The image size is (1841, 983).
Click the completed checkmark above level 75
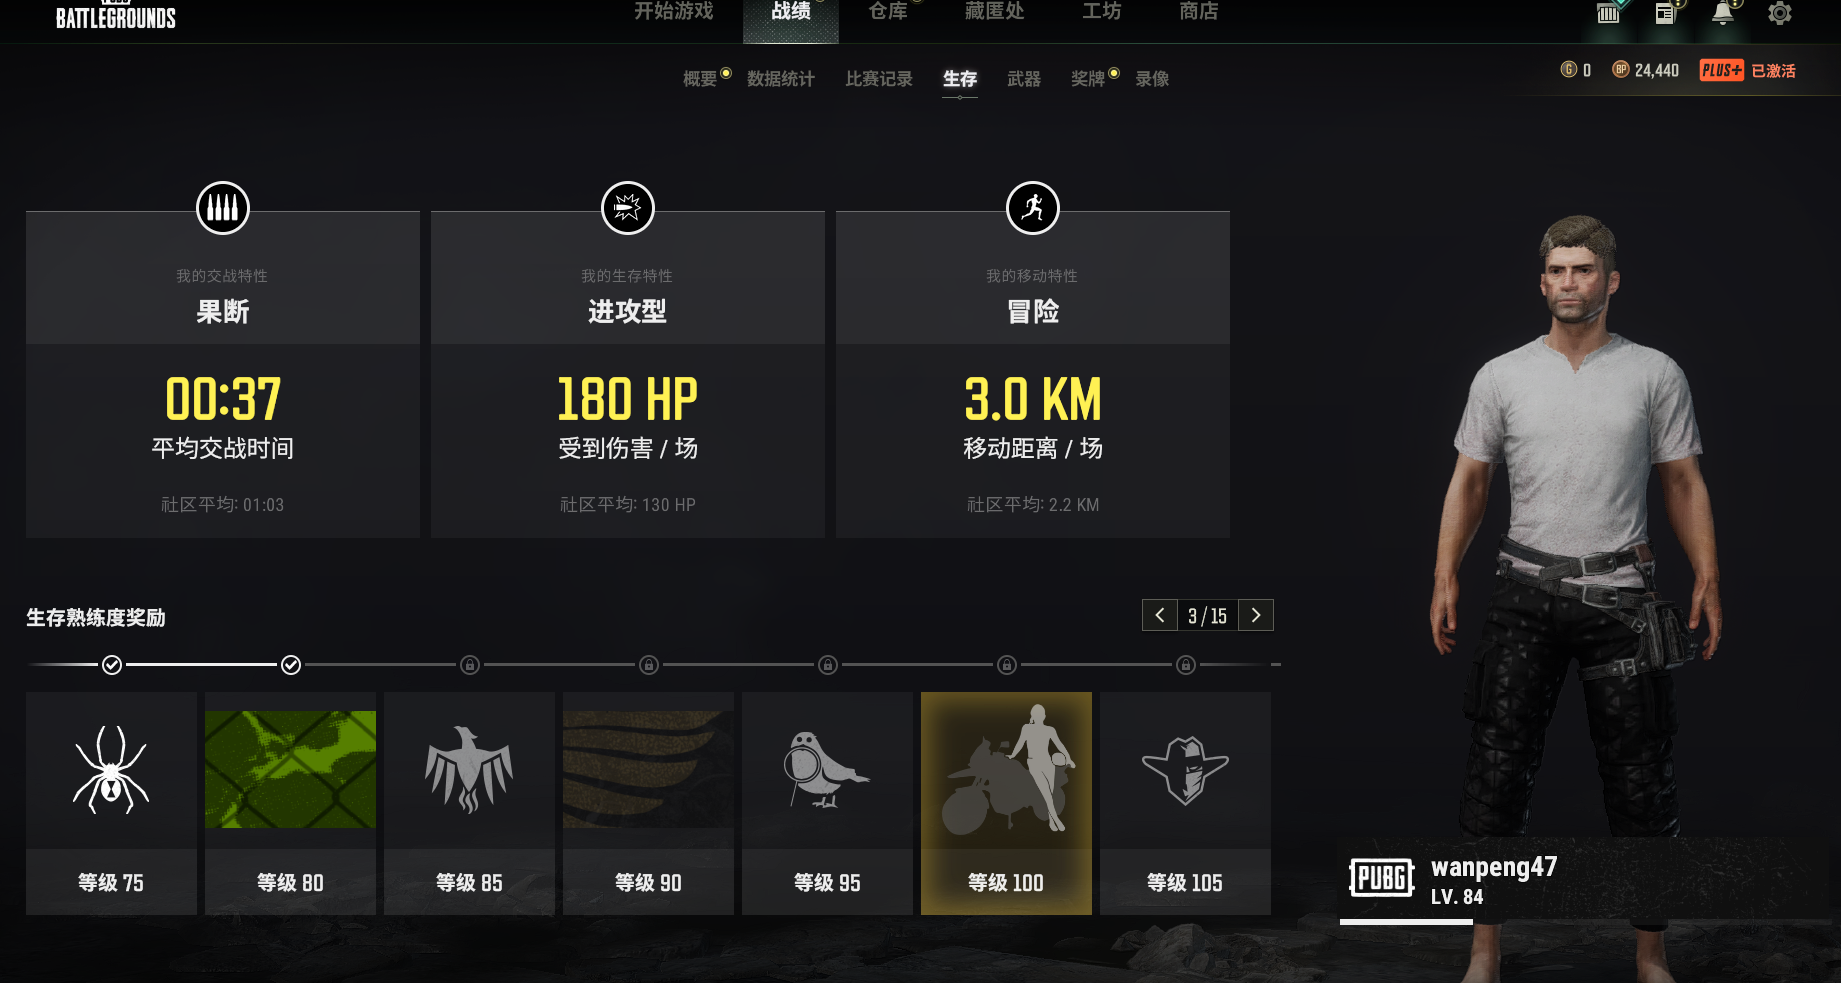[x=112, y=665]
